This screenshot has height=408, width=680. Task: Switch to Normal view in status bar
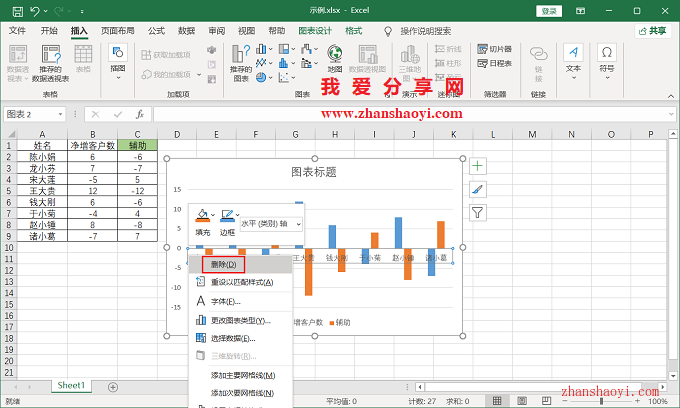pos(497,401)
